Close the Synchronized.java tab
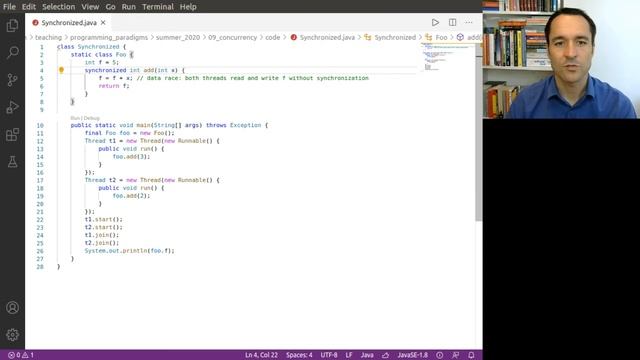 pyautogui.click(x=103, y=22)
